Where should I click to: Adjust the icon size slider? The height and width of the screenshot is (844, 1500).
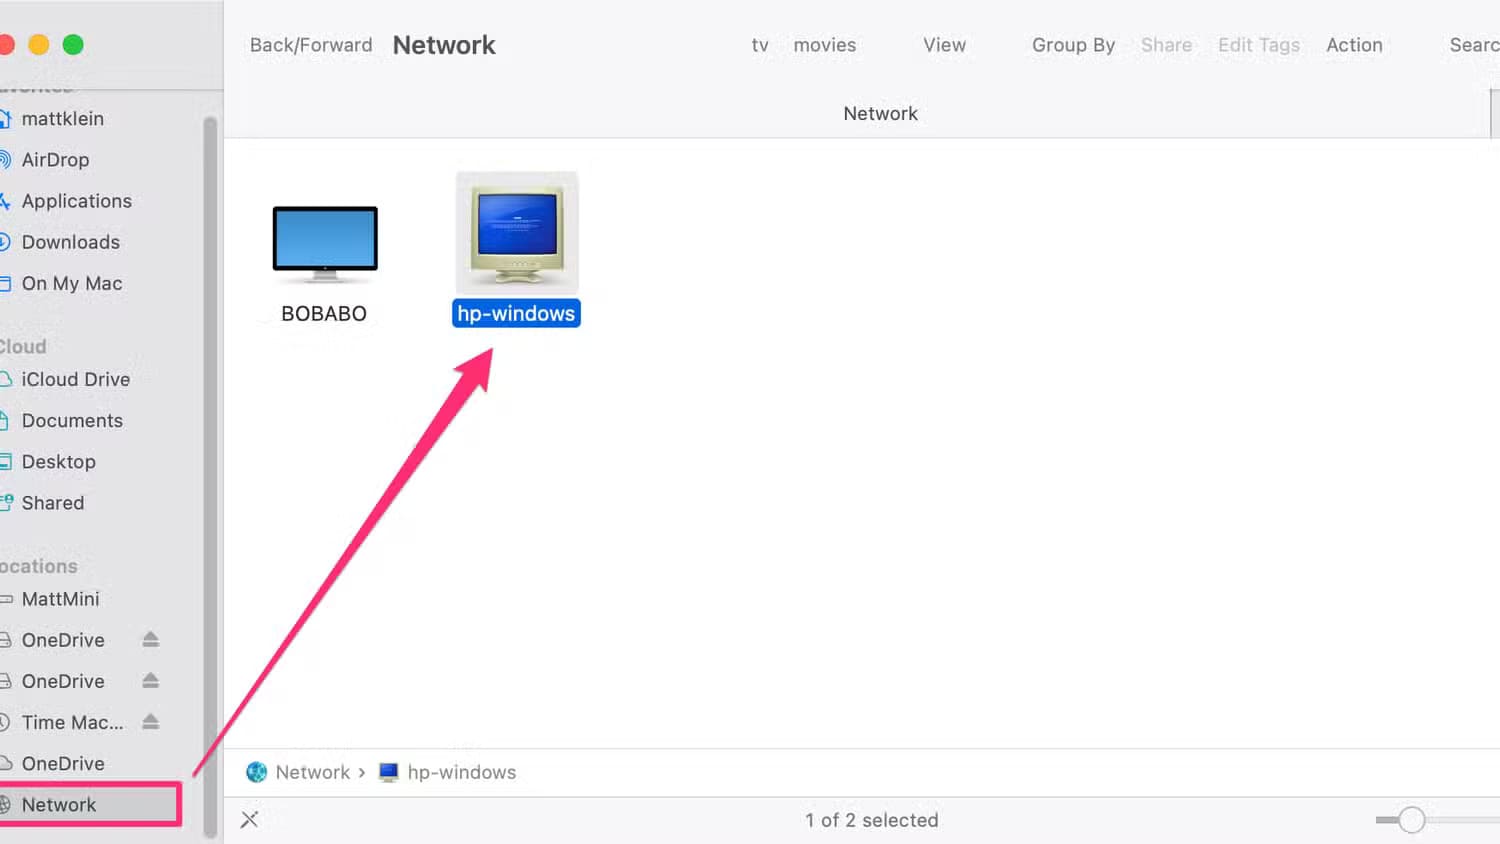click(x=1411, y=820)
